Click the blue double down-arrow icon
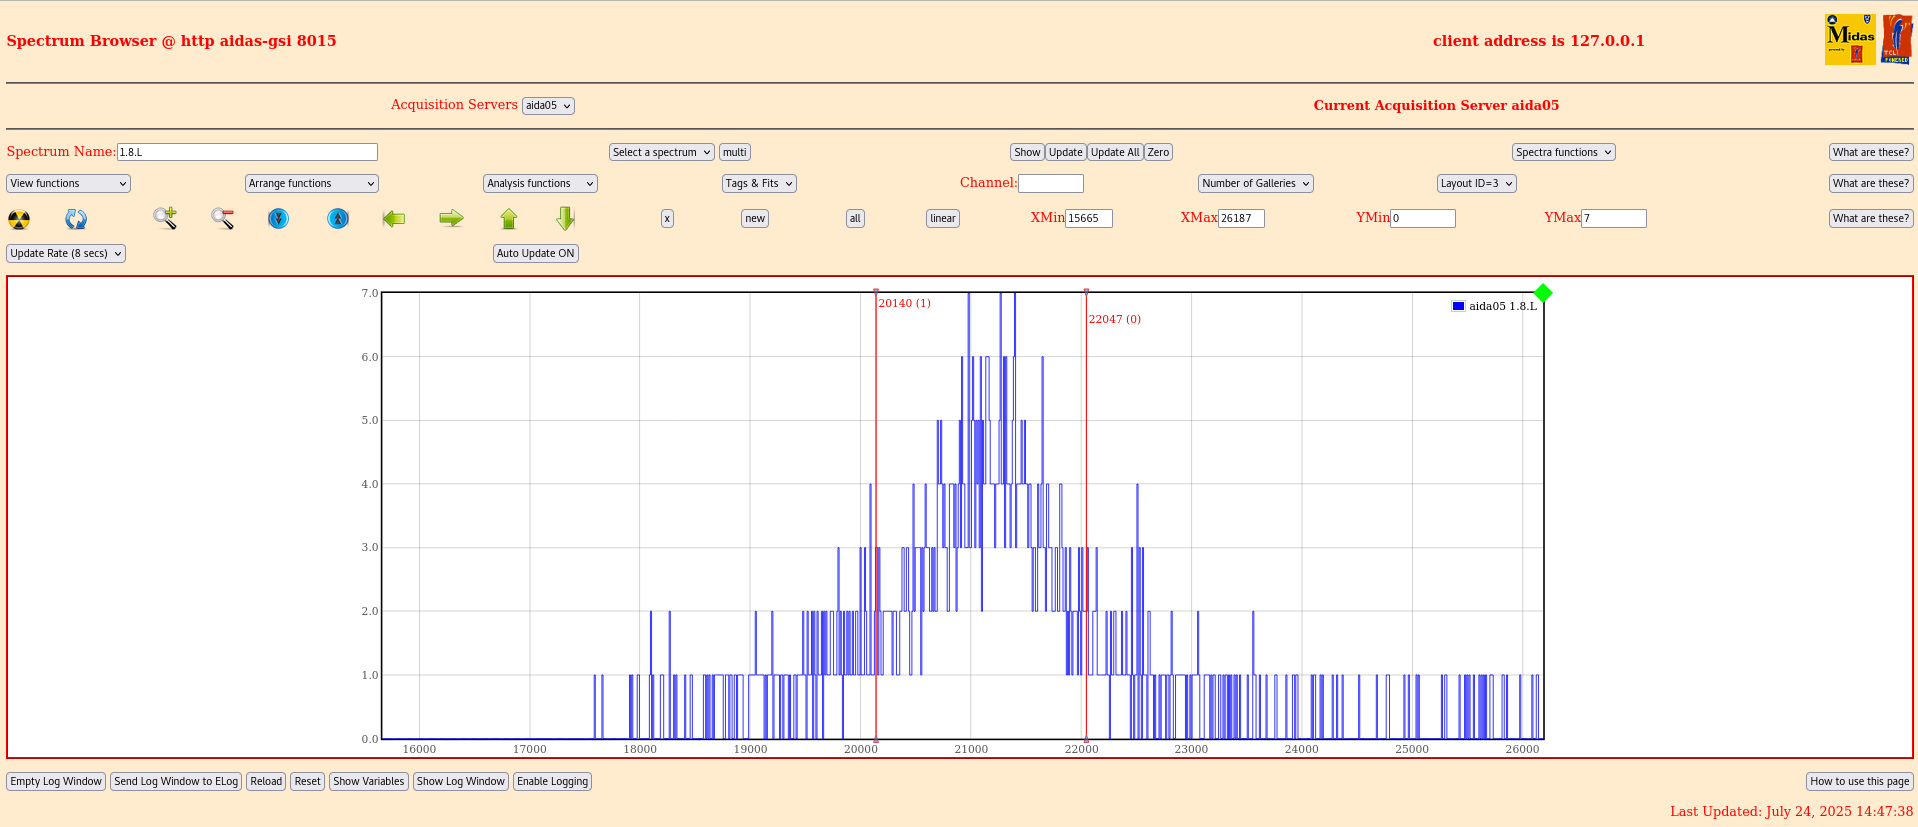This screenshot has height=827, width=1918. click(279, 218)
